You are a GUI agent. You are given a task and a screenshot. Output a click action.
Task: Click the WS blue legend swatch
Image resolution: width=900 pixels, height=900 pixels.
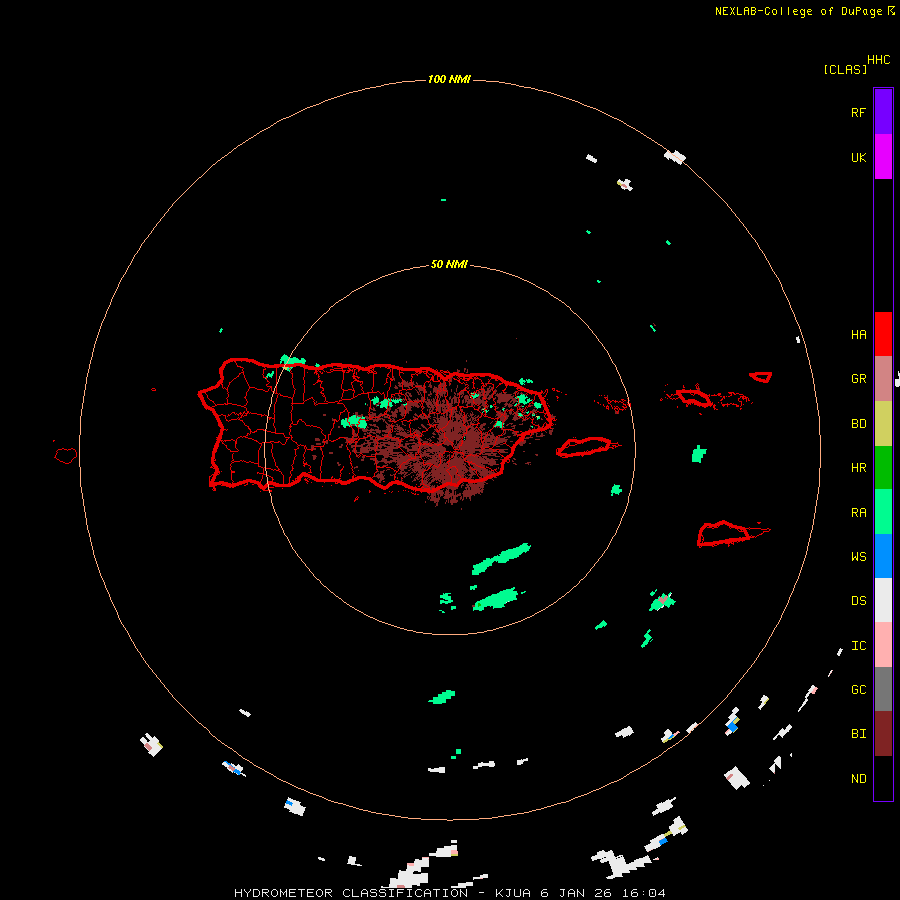point(883,556)
